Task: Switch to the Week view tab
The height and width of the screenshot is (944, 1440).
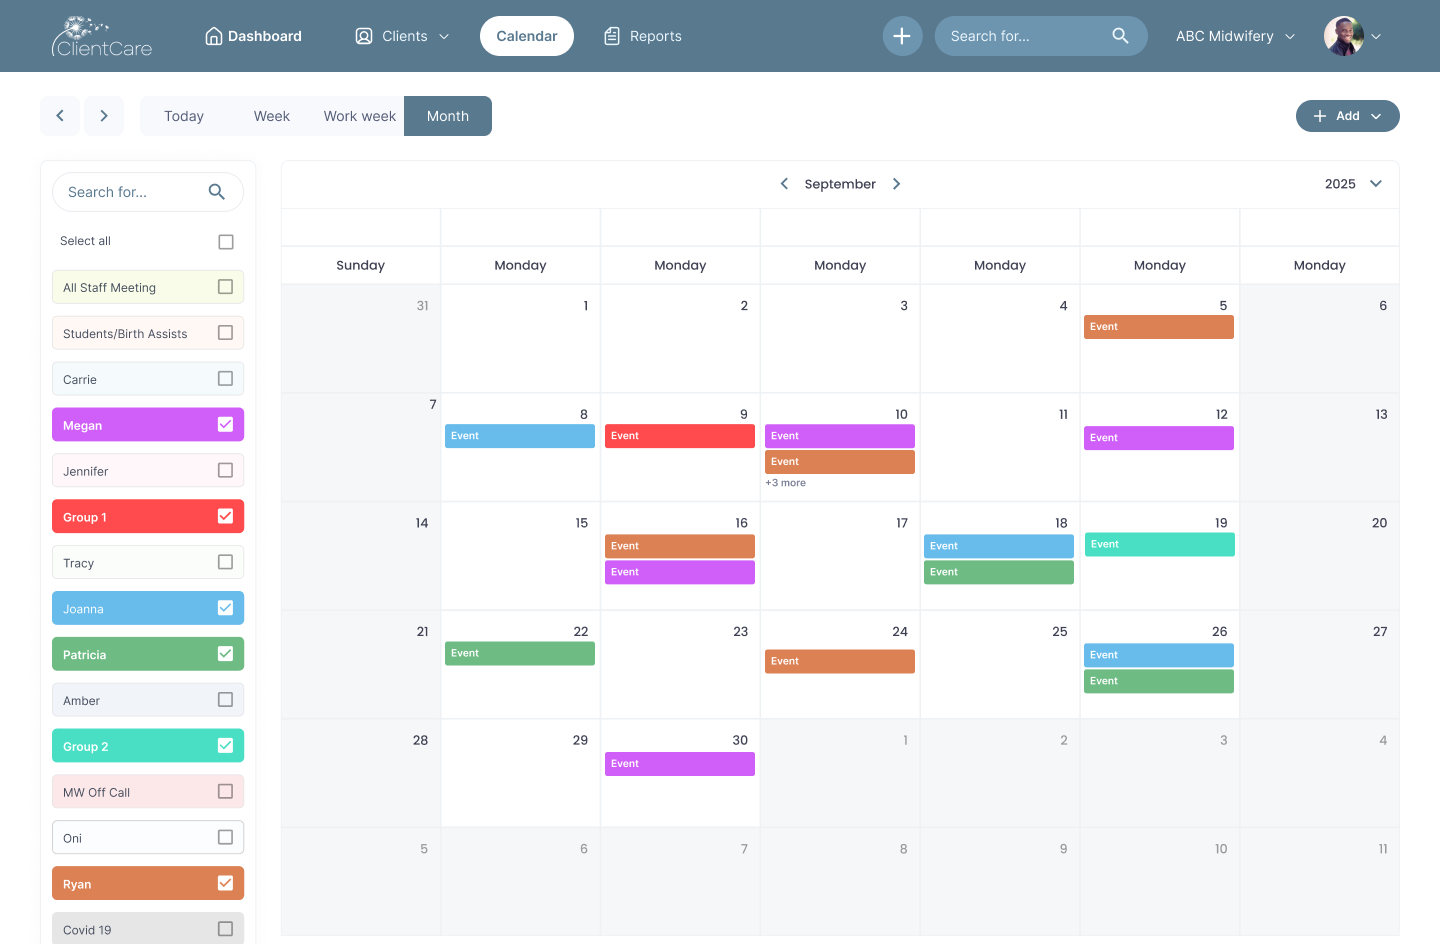Action: (271, 116)
